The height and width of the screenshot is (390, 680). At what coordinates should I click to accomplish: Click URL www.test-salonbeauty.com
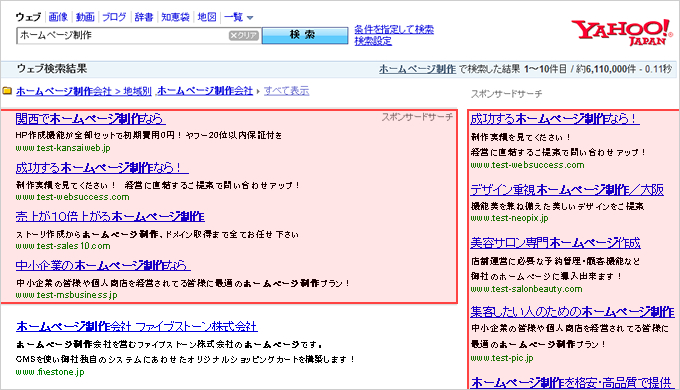click(526, 289)
